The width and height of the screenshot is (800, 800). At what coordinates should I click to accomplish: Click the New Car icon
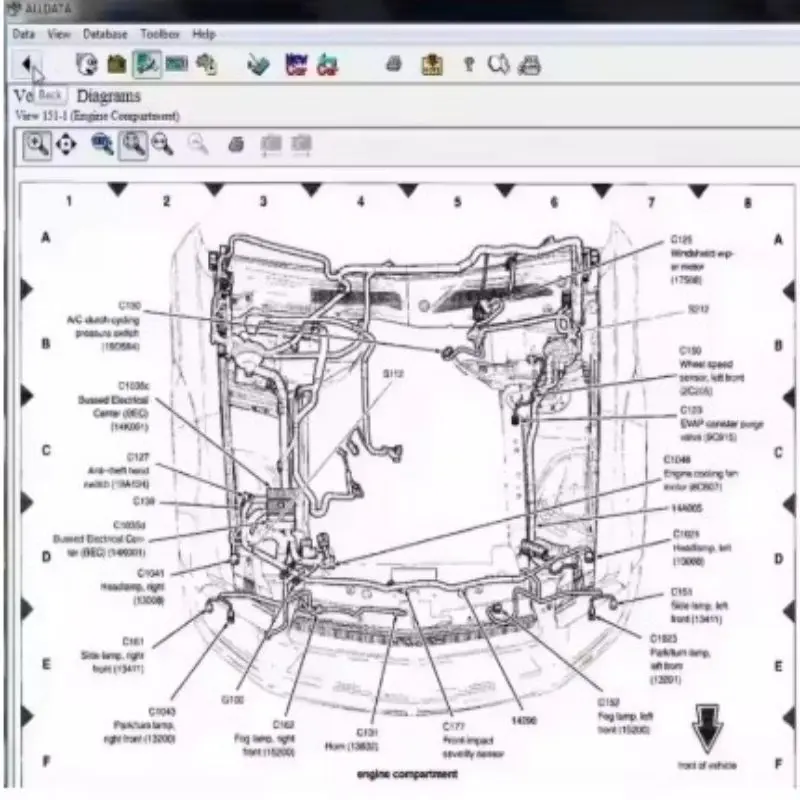point(296,65)
